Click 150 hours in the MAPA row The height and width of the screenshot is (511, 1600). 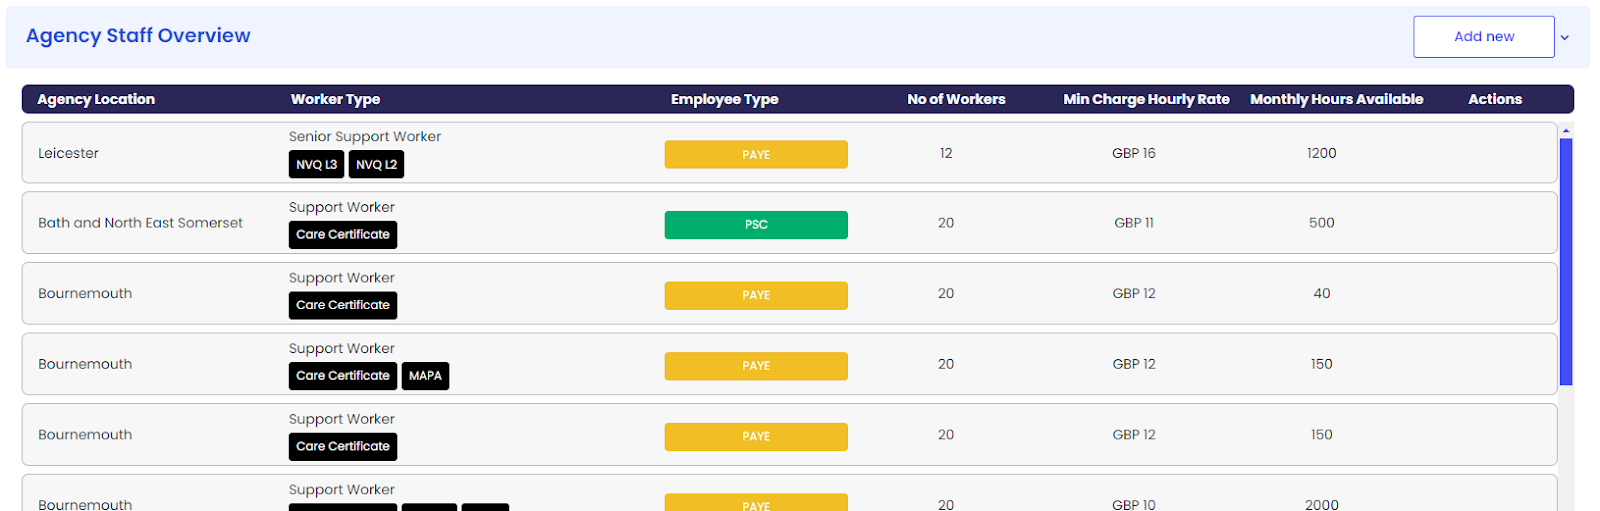[x=1322, y=364]
